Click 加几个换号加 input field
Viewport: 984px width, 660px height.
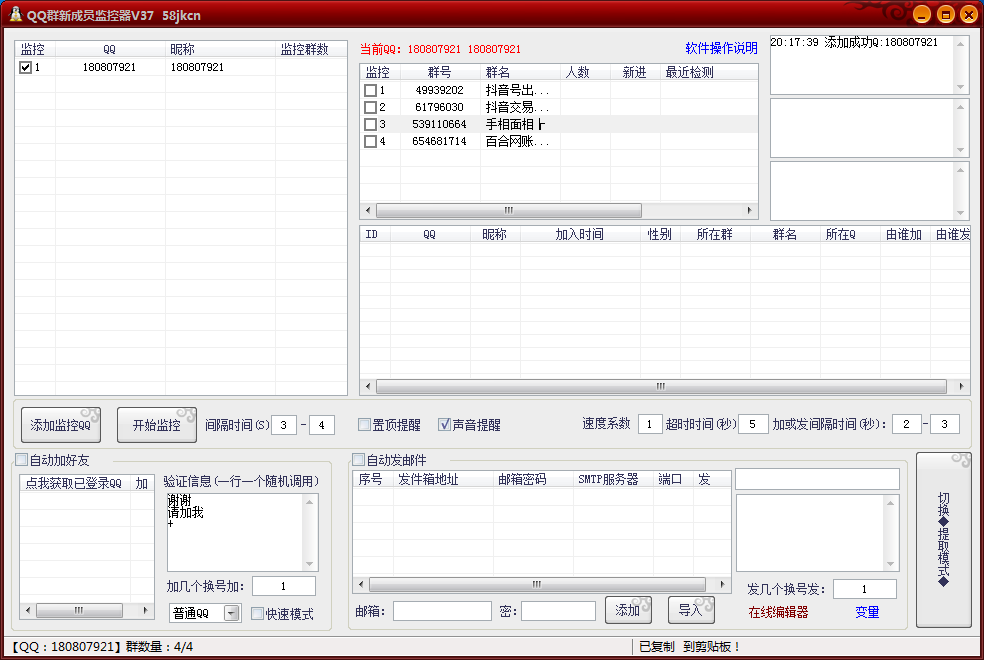pyautogui.click(x=284, y=586)
